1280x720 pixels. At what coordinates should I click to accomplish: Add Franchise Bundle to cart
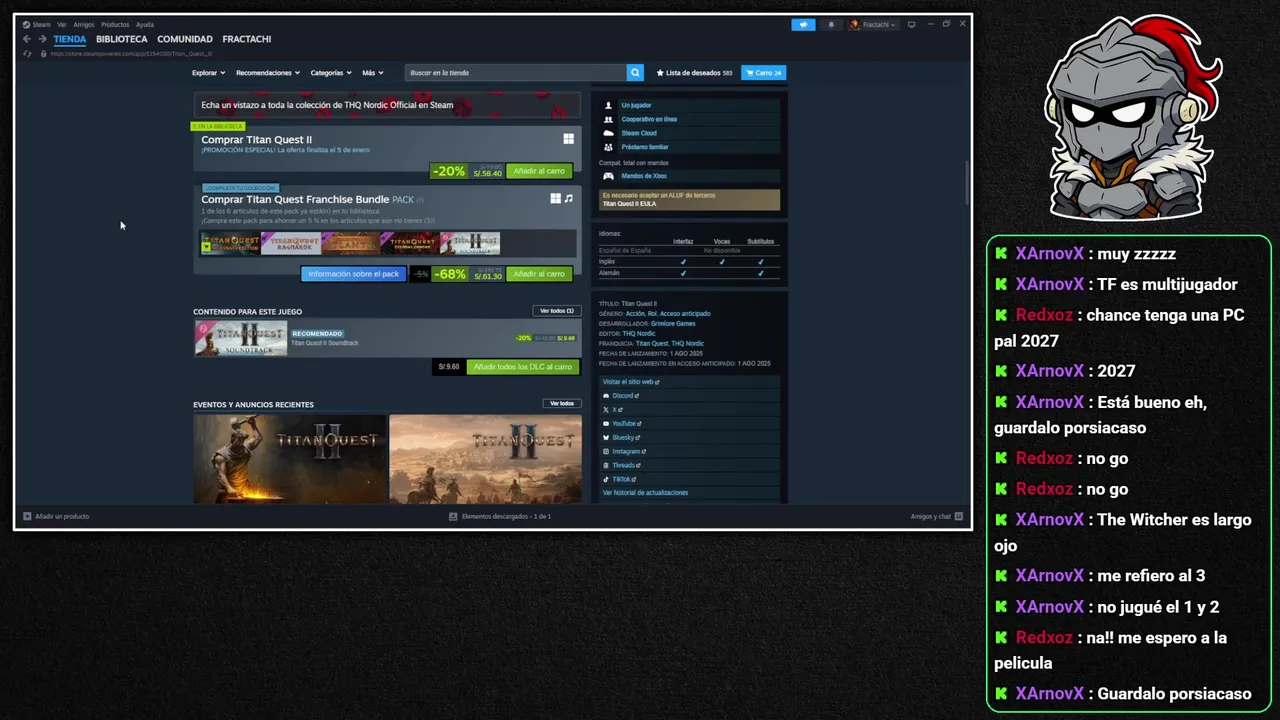point(539,273)
